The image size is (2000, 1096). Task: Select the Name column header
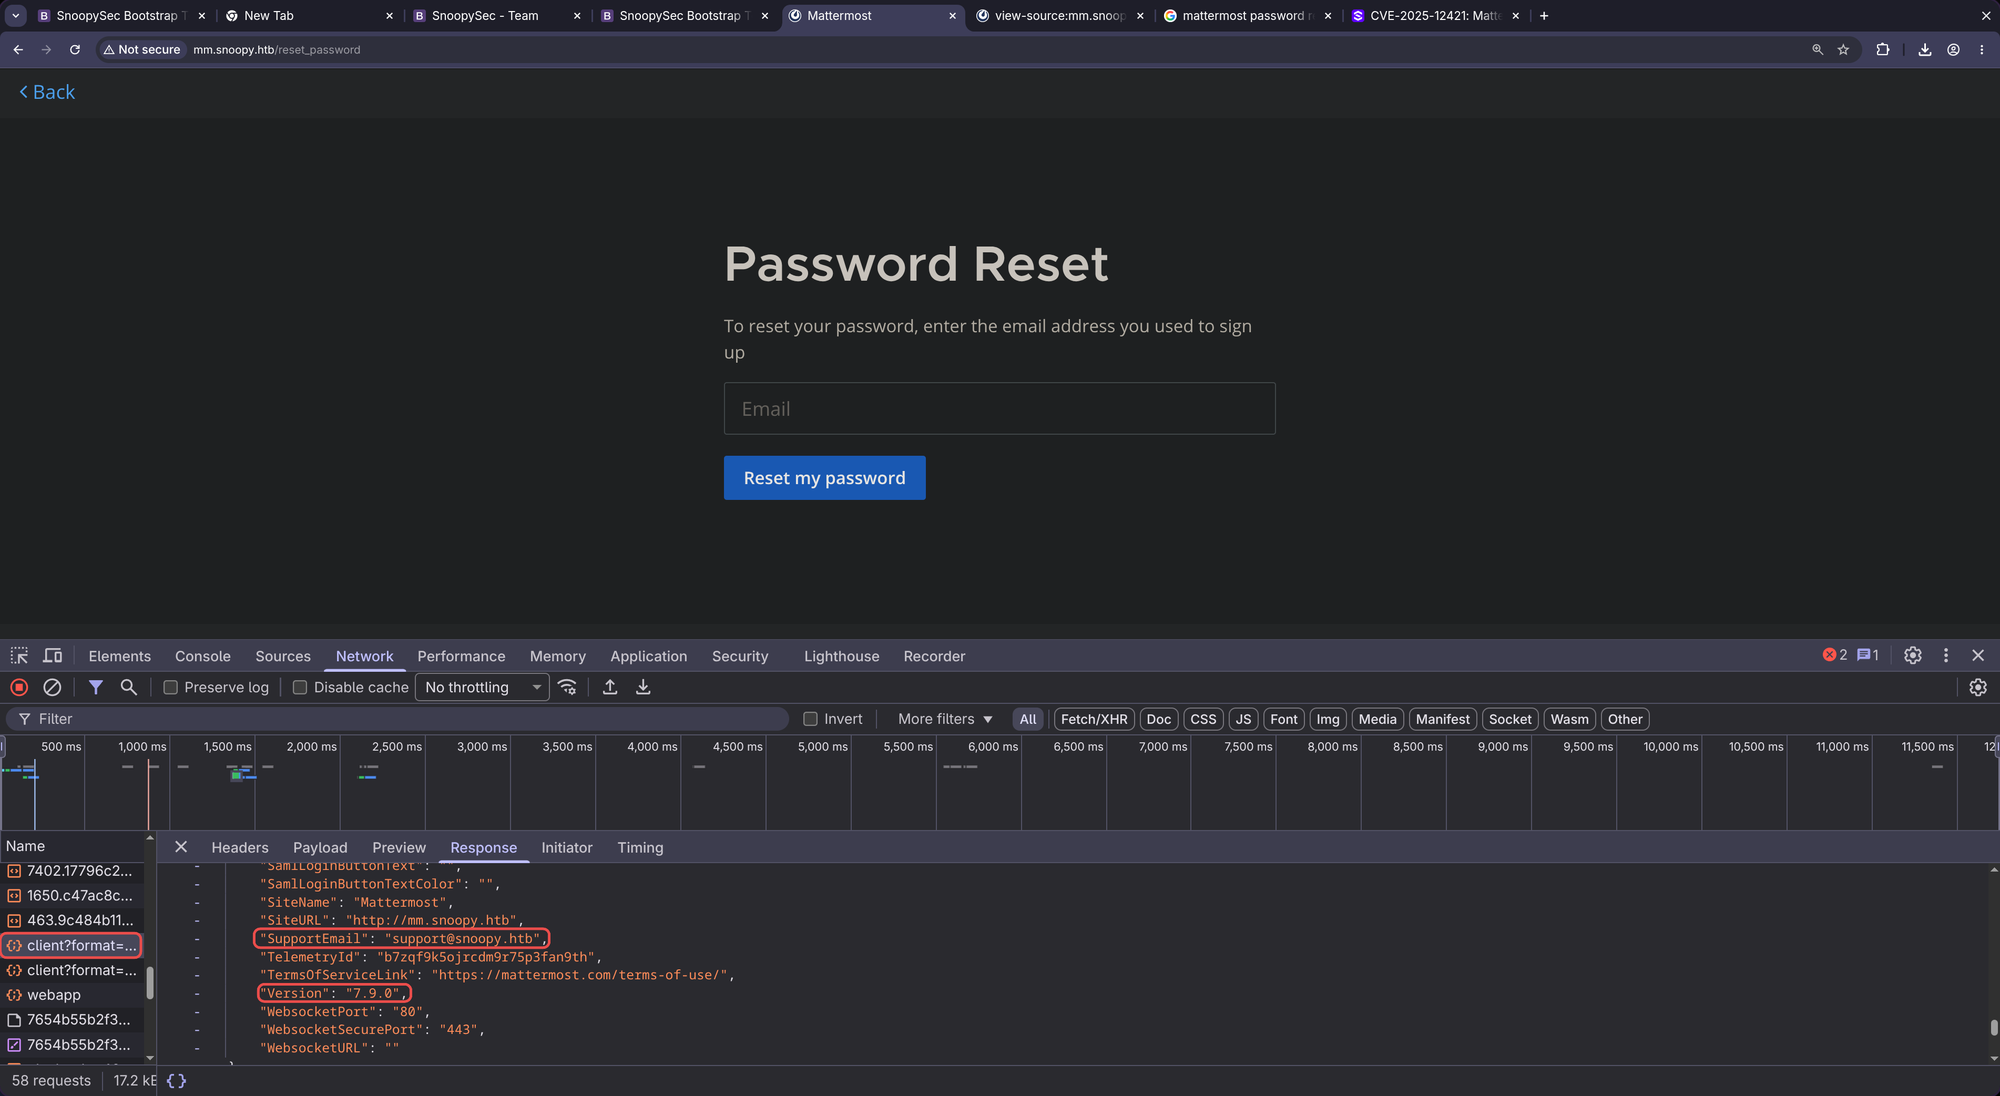click(x=72, y=846)
